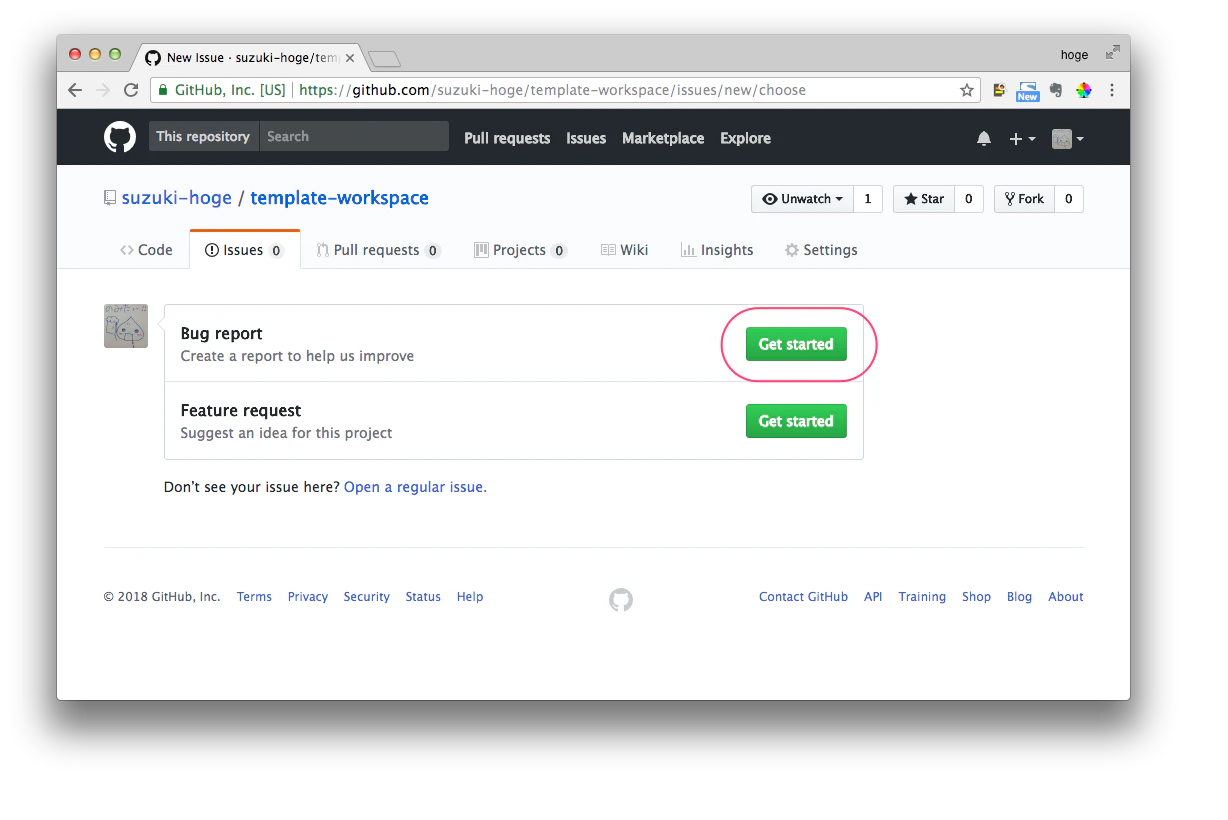The image size is (1228, 820).
Task: Switch to the Pull requests repository tab
Action: (378, 250)
